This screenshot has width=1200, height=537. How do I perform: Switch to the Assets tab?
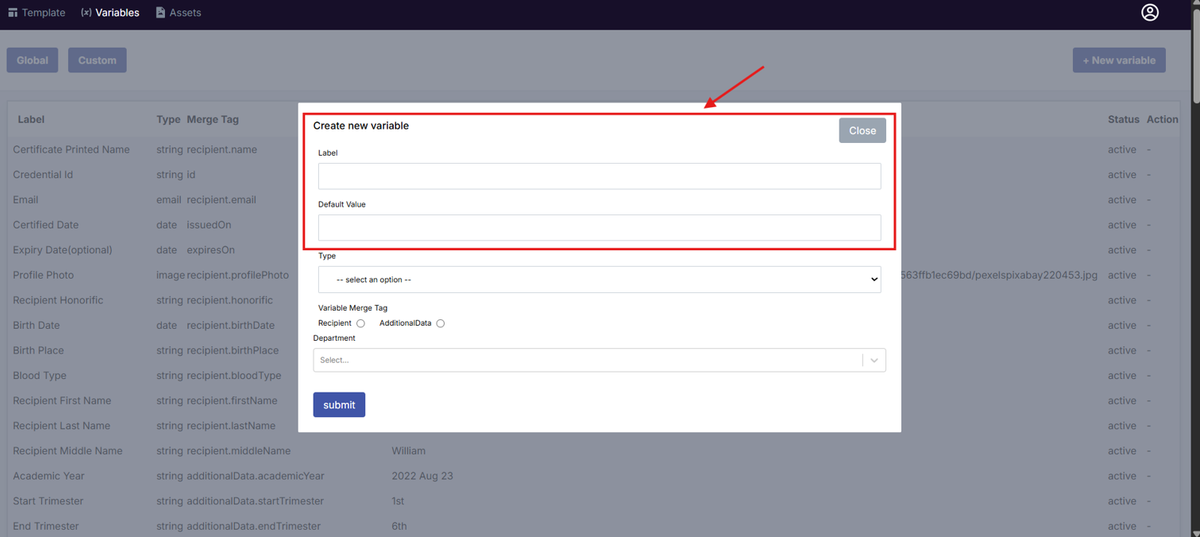click(178, 13)
